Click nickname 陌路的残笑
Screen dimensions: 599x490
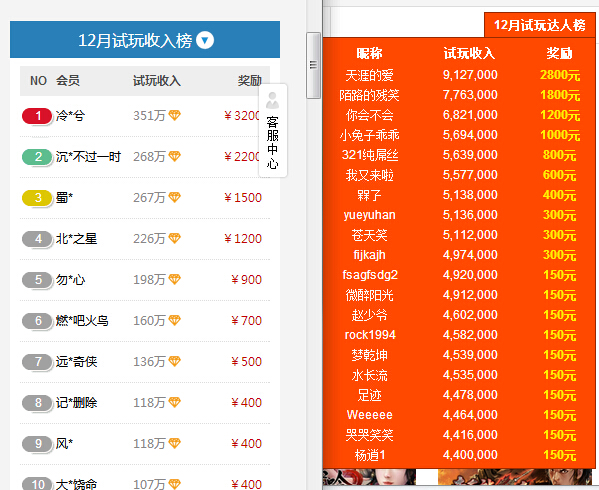click(369, 95)
